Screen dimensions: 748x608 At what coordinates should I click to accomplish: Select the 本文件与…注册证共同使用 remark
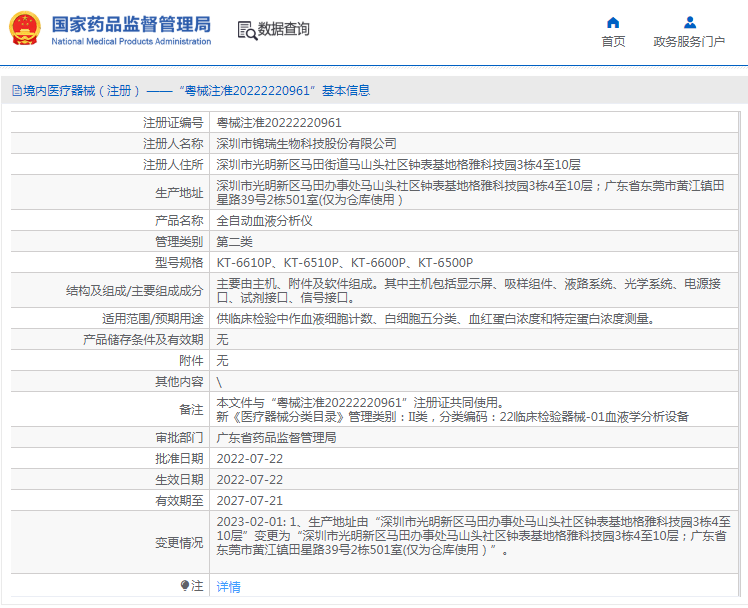click(361, 402)
